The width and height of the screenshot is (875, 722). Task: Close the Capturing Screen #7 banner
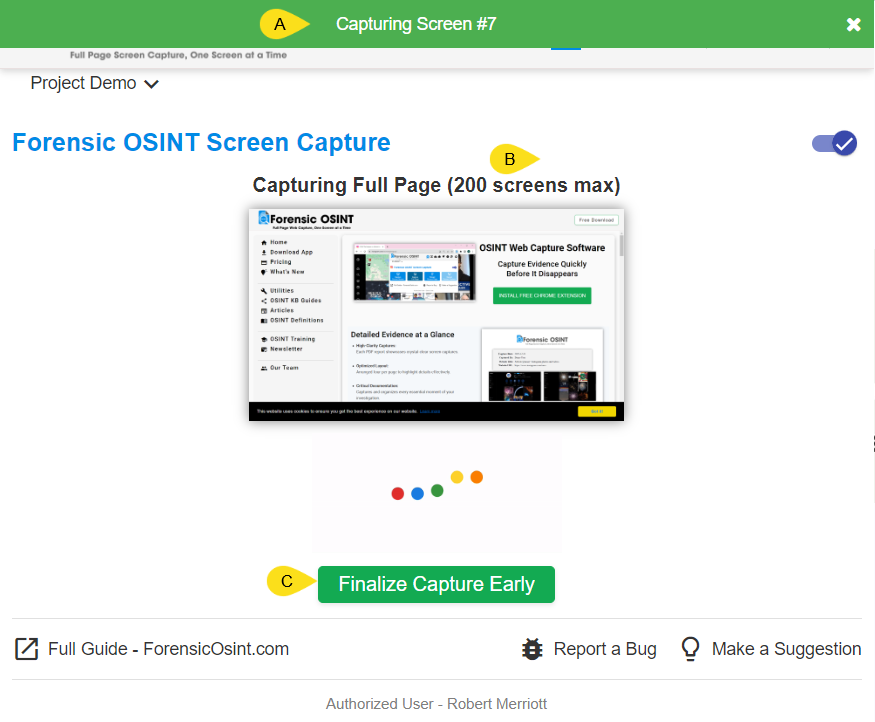(x=853, y=25)
